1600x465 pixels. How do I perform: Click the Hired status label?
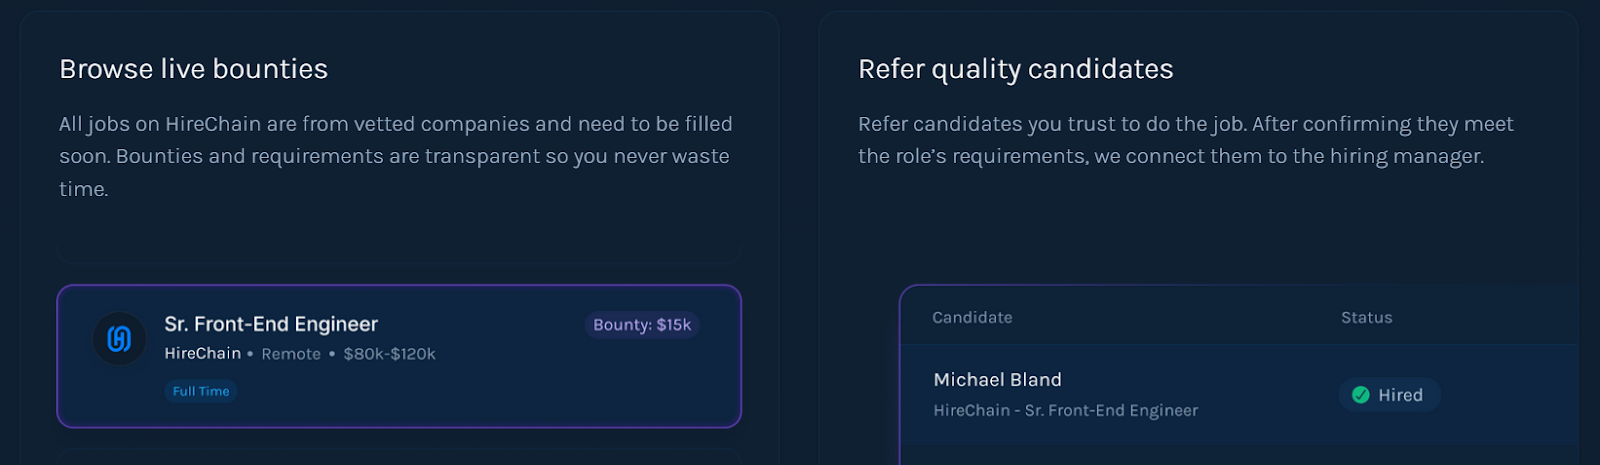1400,395
